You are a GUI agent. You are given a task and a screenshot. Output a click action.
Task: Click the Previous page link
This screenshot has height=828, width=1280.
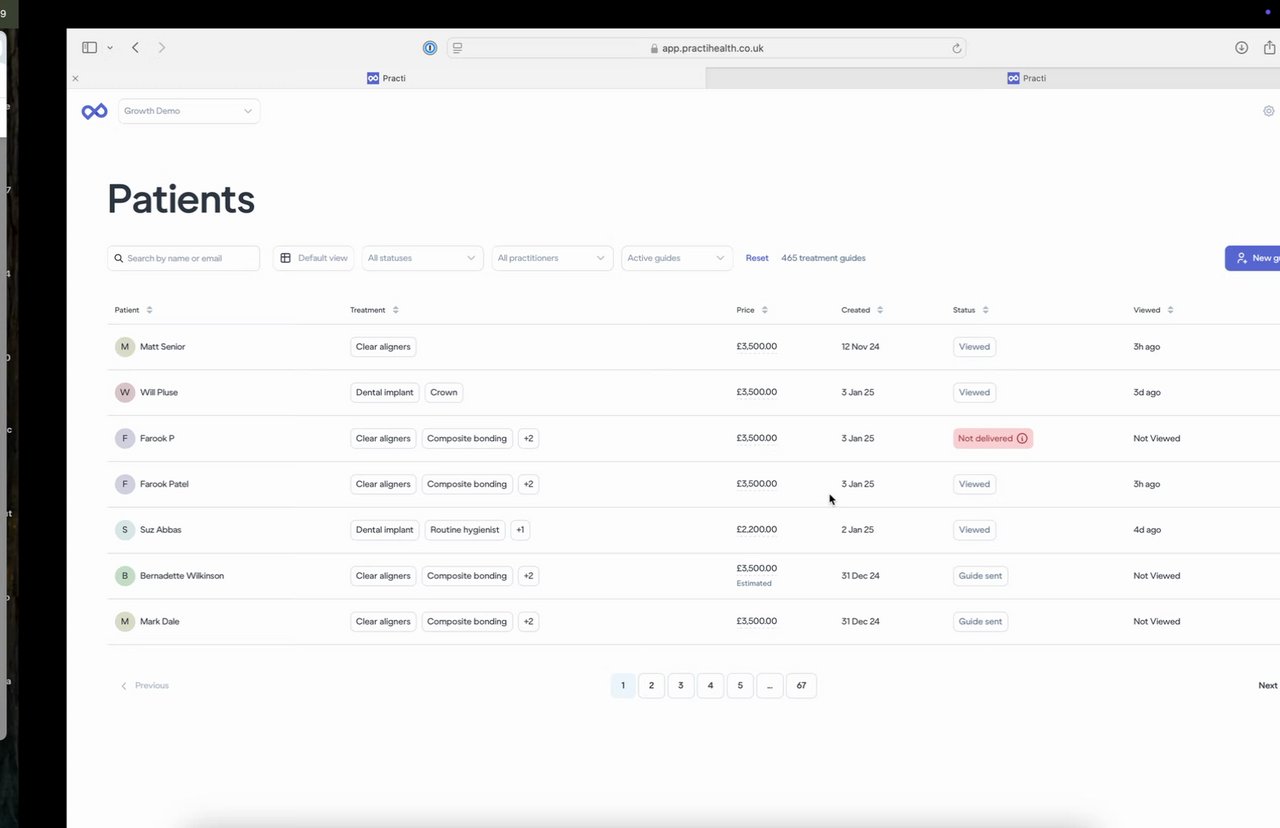coord(145,685)
